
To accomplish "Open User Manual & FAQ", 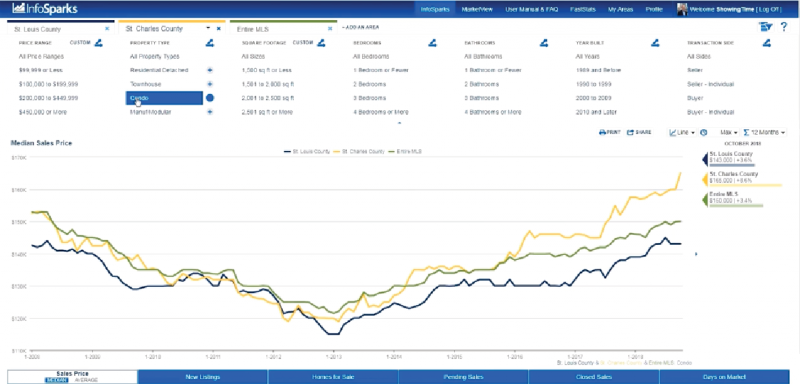I will tap(532, 9).
